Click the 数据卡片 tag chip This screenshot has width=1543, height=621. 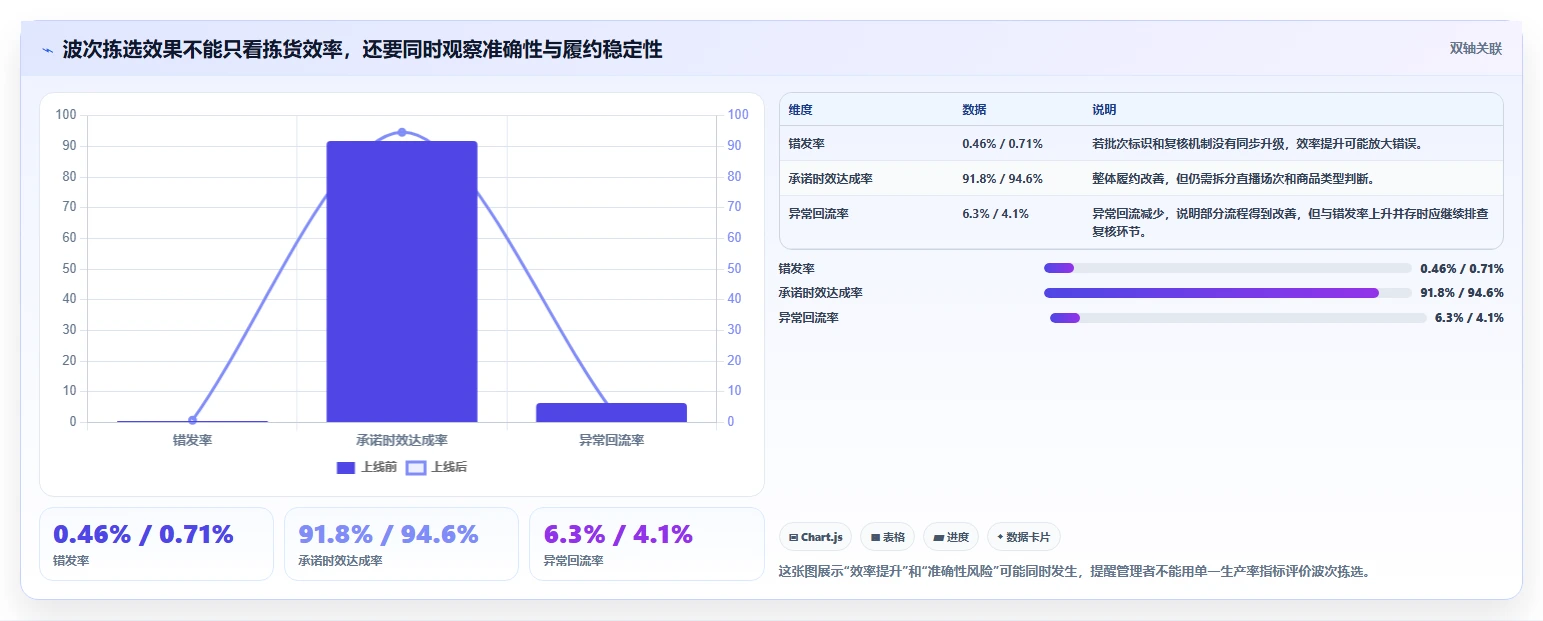point(1024,537)
